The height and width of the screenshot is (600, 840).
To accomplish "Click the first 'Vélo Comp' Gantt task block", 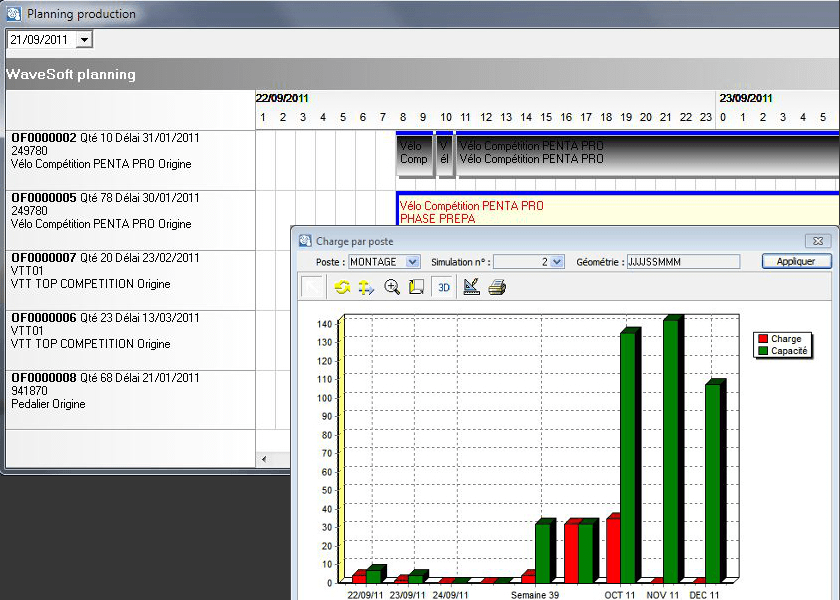I will coord(415,154).
